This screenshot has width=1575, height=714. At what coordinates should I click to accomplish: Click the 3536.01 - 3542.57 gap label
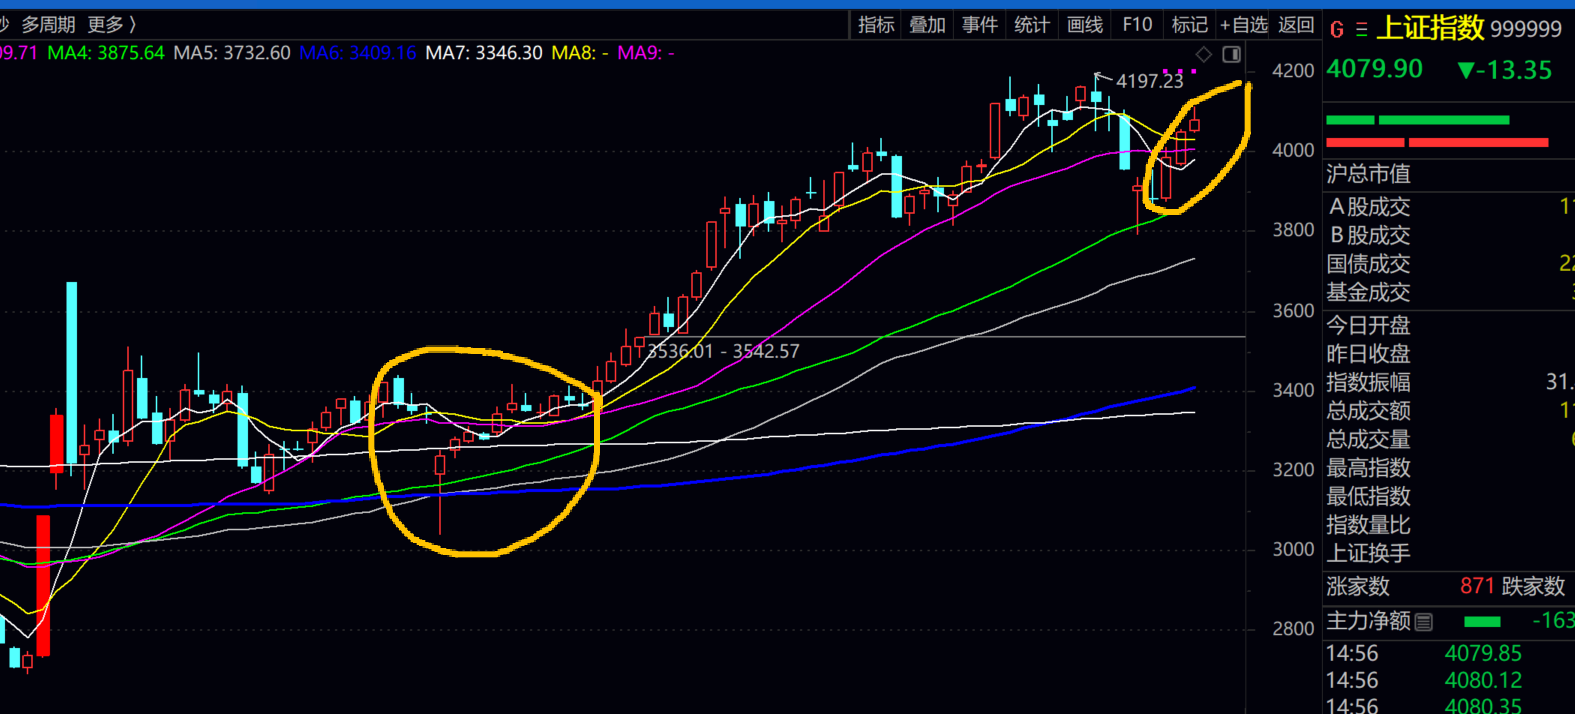pos(723,351)
